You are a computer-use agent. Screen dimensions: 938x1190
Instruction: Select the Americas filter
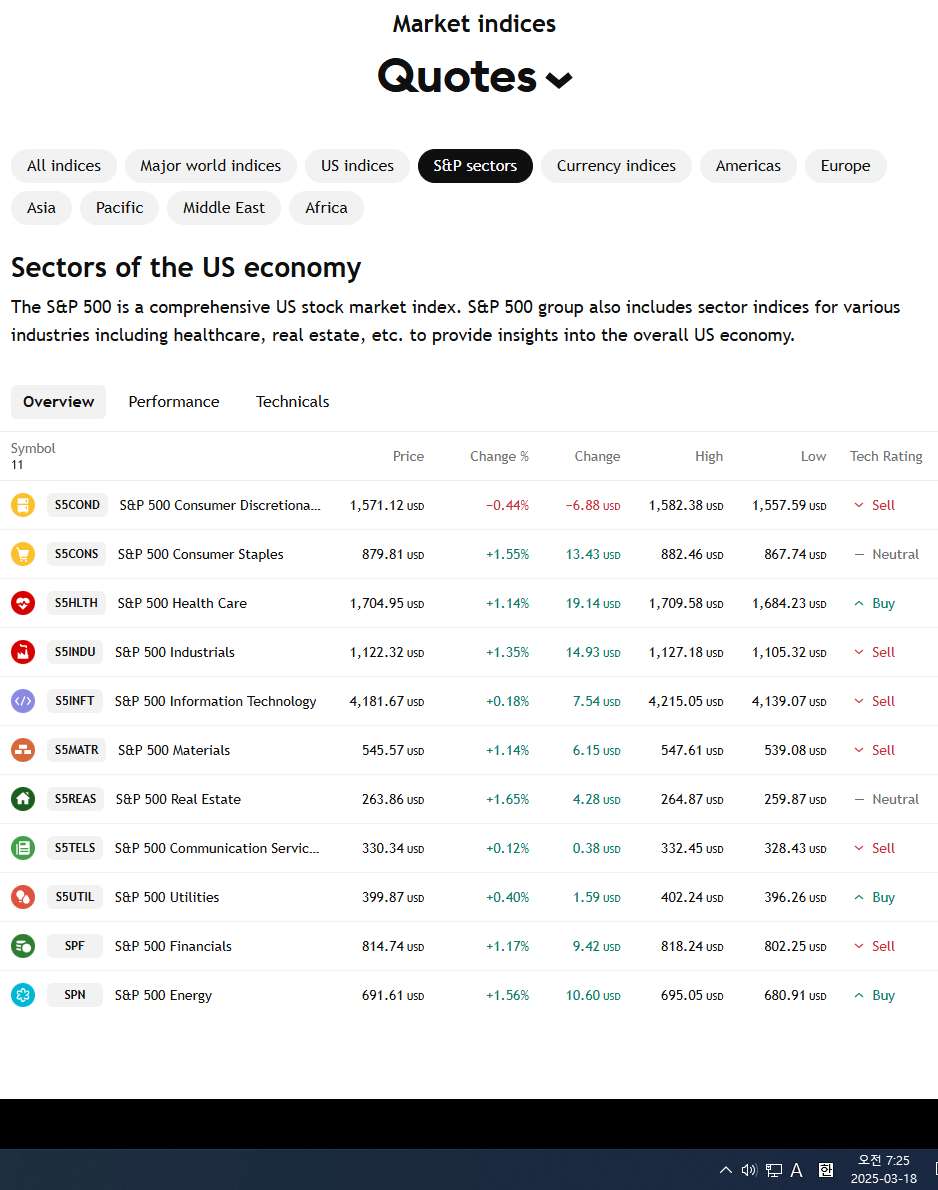click(x=748, y=165)
